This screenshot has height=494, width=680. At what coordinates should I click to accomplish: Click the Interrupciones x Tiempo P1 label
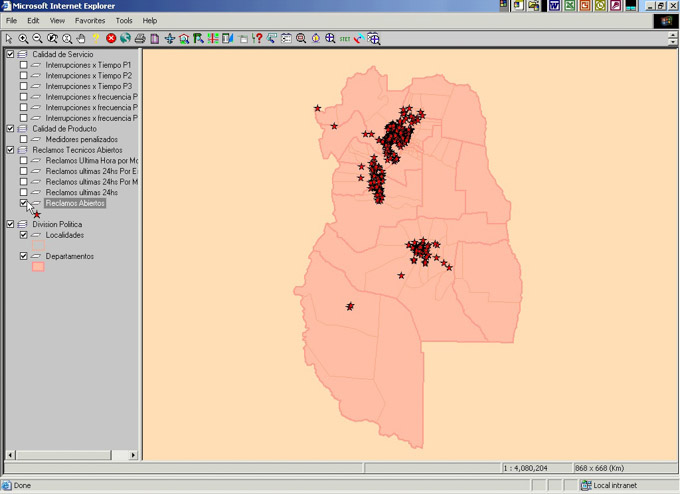(x=88, y=65)
